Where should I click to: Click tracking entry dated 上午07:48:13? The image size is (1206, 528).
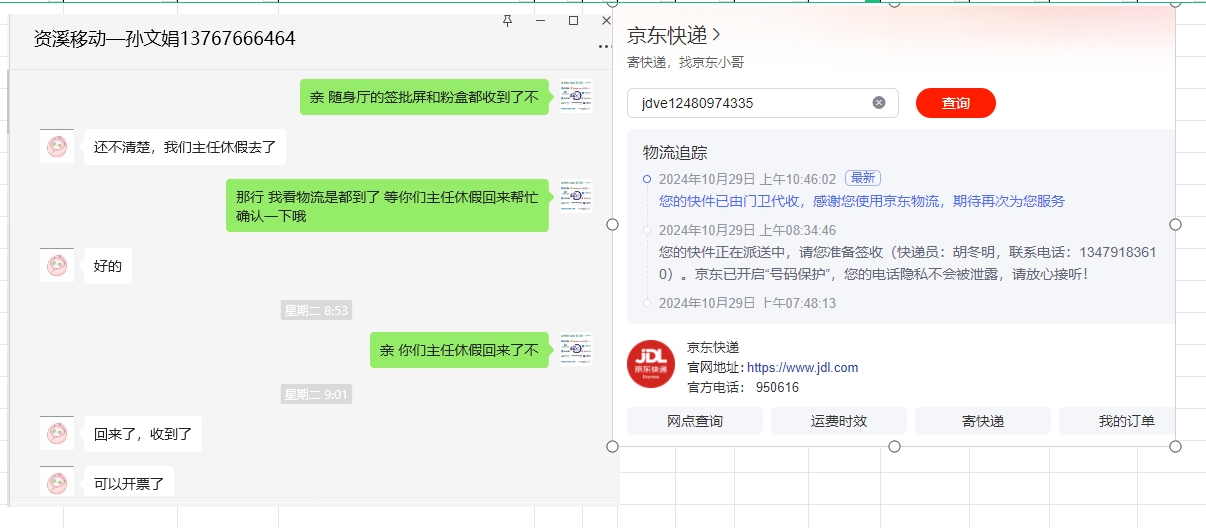pyautogui.click(x=747, y=303)
